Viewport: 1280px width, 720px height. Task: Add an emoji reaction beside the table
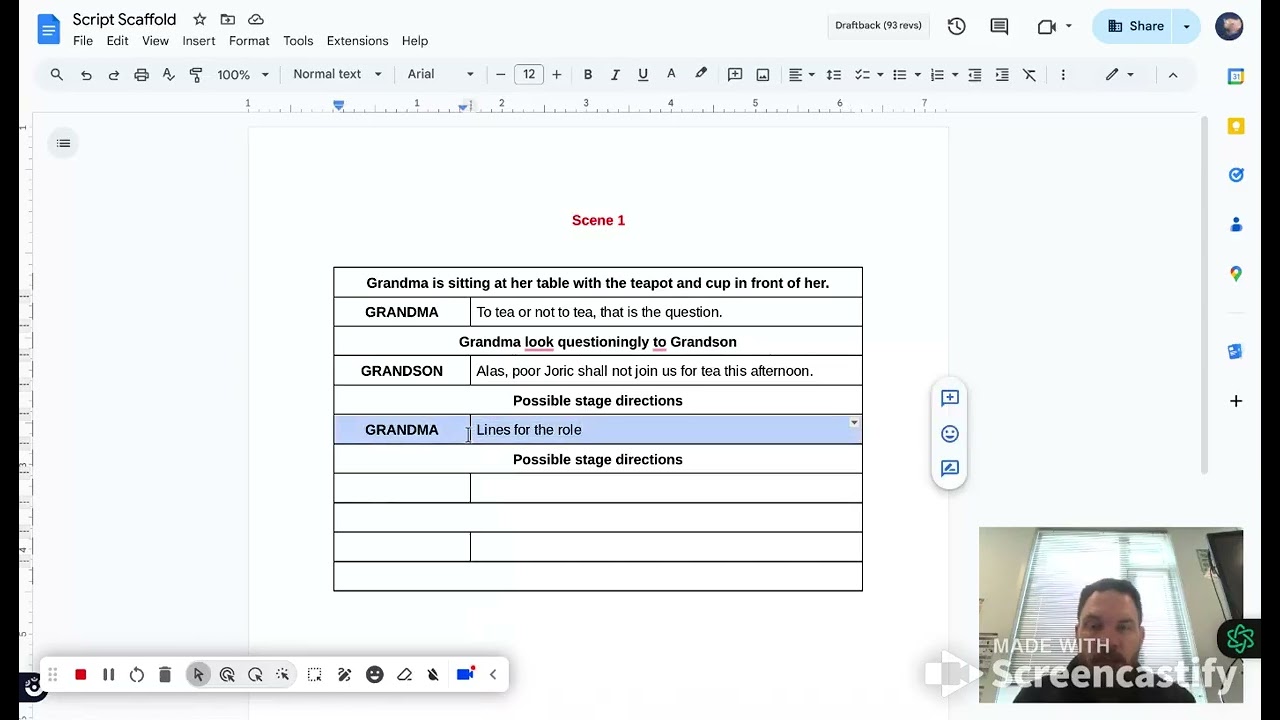point(949,434)
